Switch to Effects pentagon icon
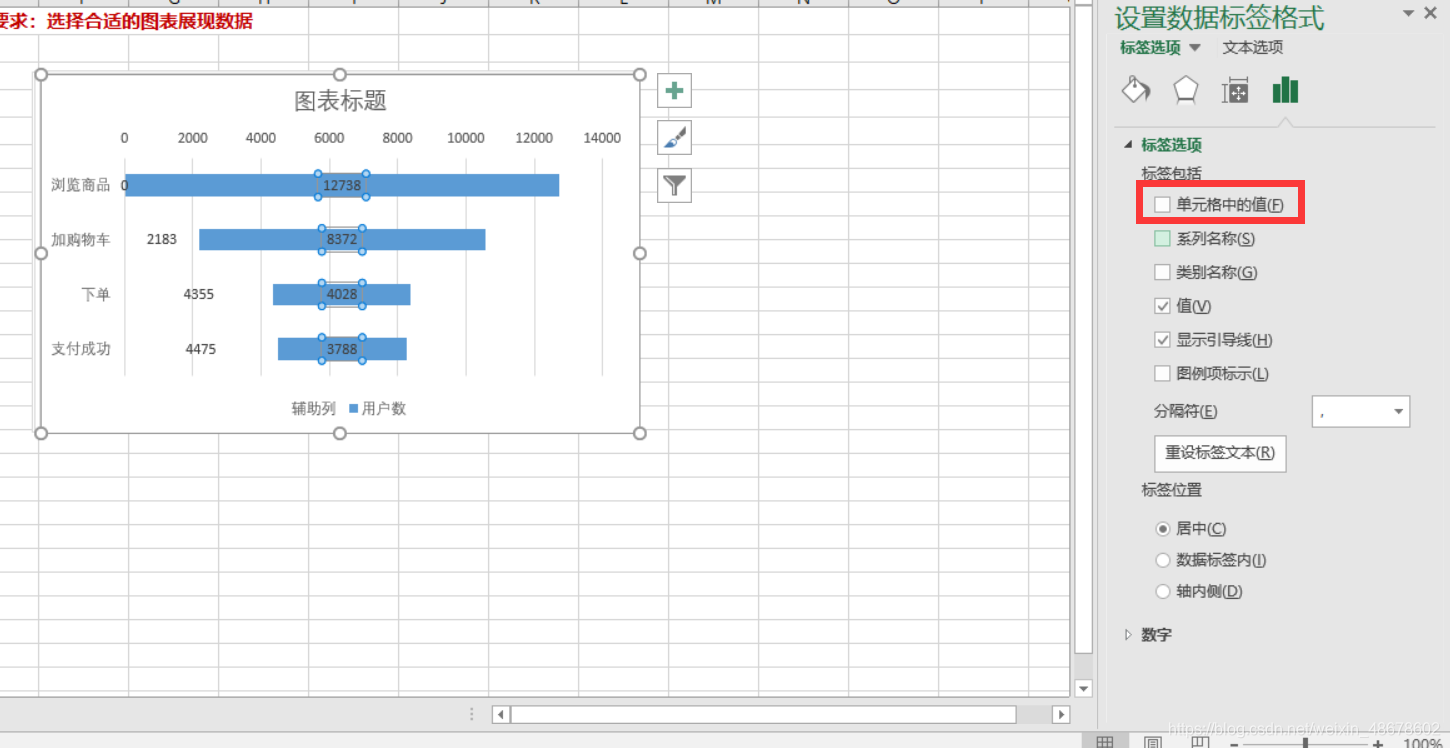Image resolution: width=1450 pixels, height=748 pixels. [x=1185, y=90]
